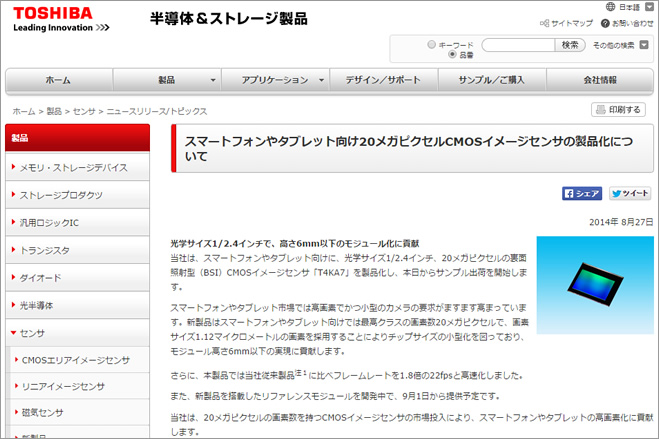Click the ホーム breadcrumb link
This screenshot has height=439, width=659.
(x=24, y=111)
